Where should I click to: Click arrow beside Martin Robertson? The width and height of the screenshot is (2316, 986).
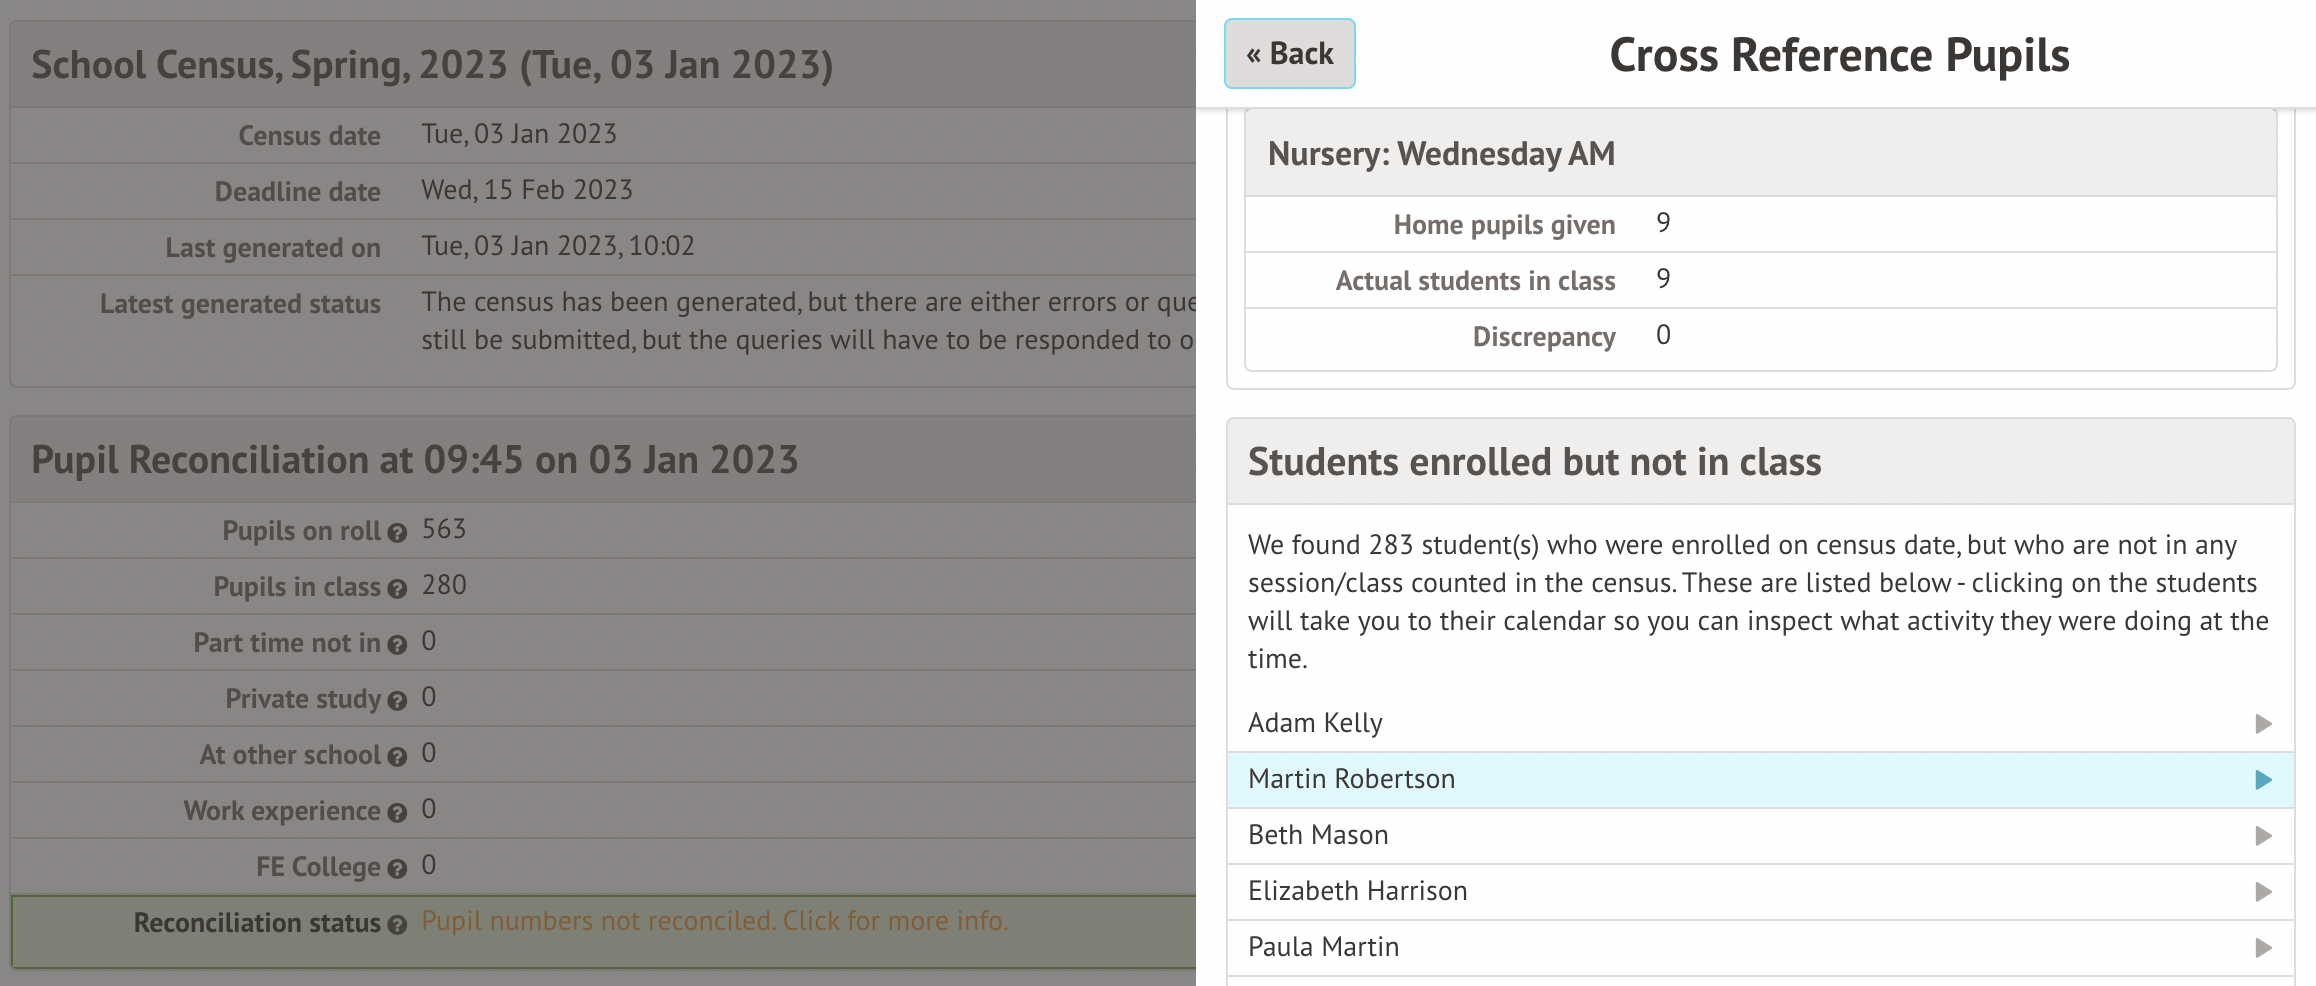[x=2263, y=780]
